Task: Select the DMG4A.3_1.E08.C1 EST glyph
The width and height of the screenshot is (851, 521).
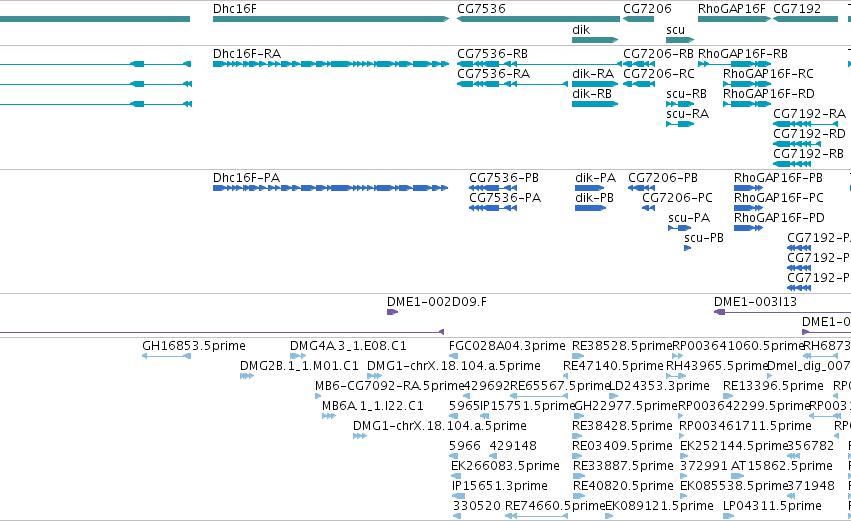Action: 298,356
